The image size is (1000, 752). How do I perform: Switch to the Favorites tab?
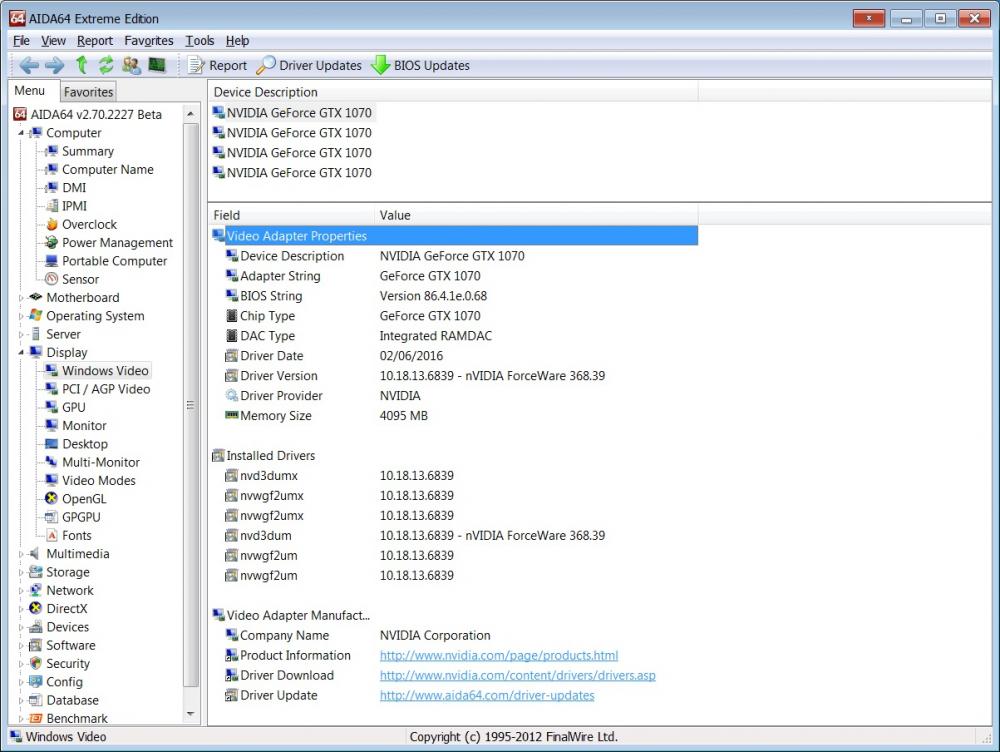[88, 92]
